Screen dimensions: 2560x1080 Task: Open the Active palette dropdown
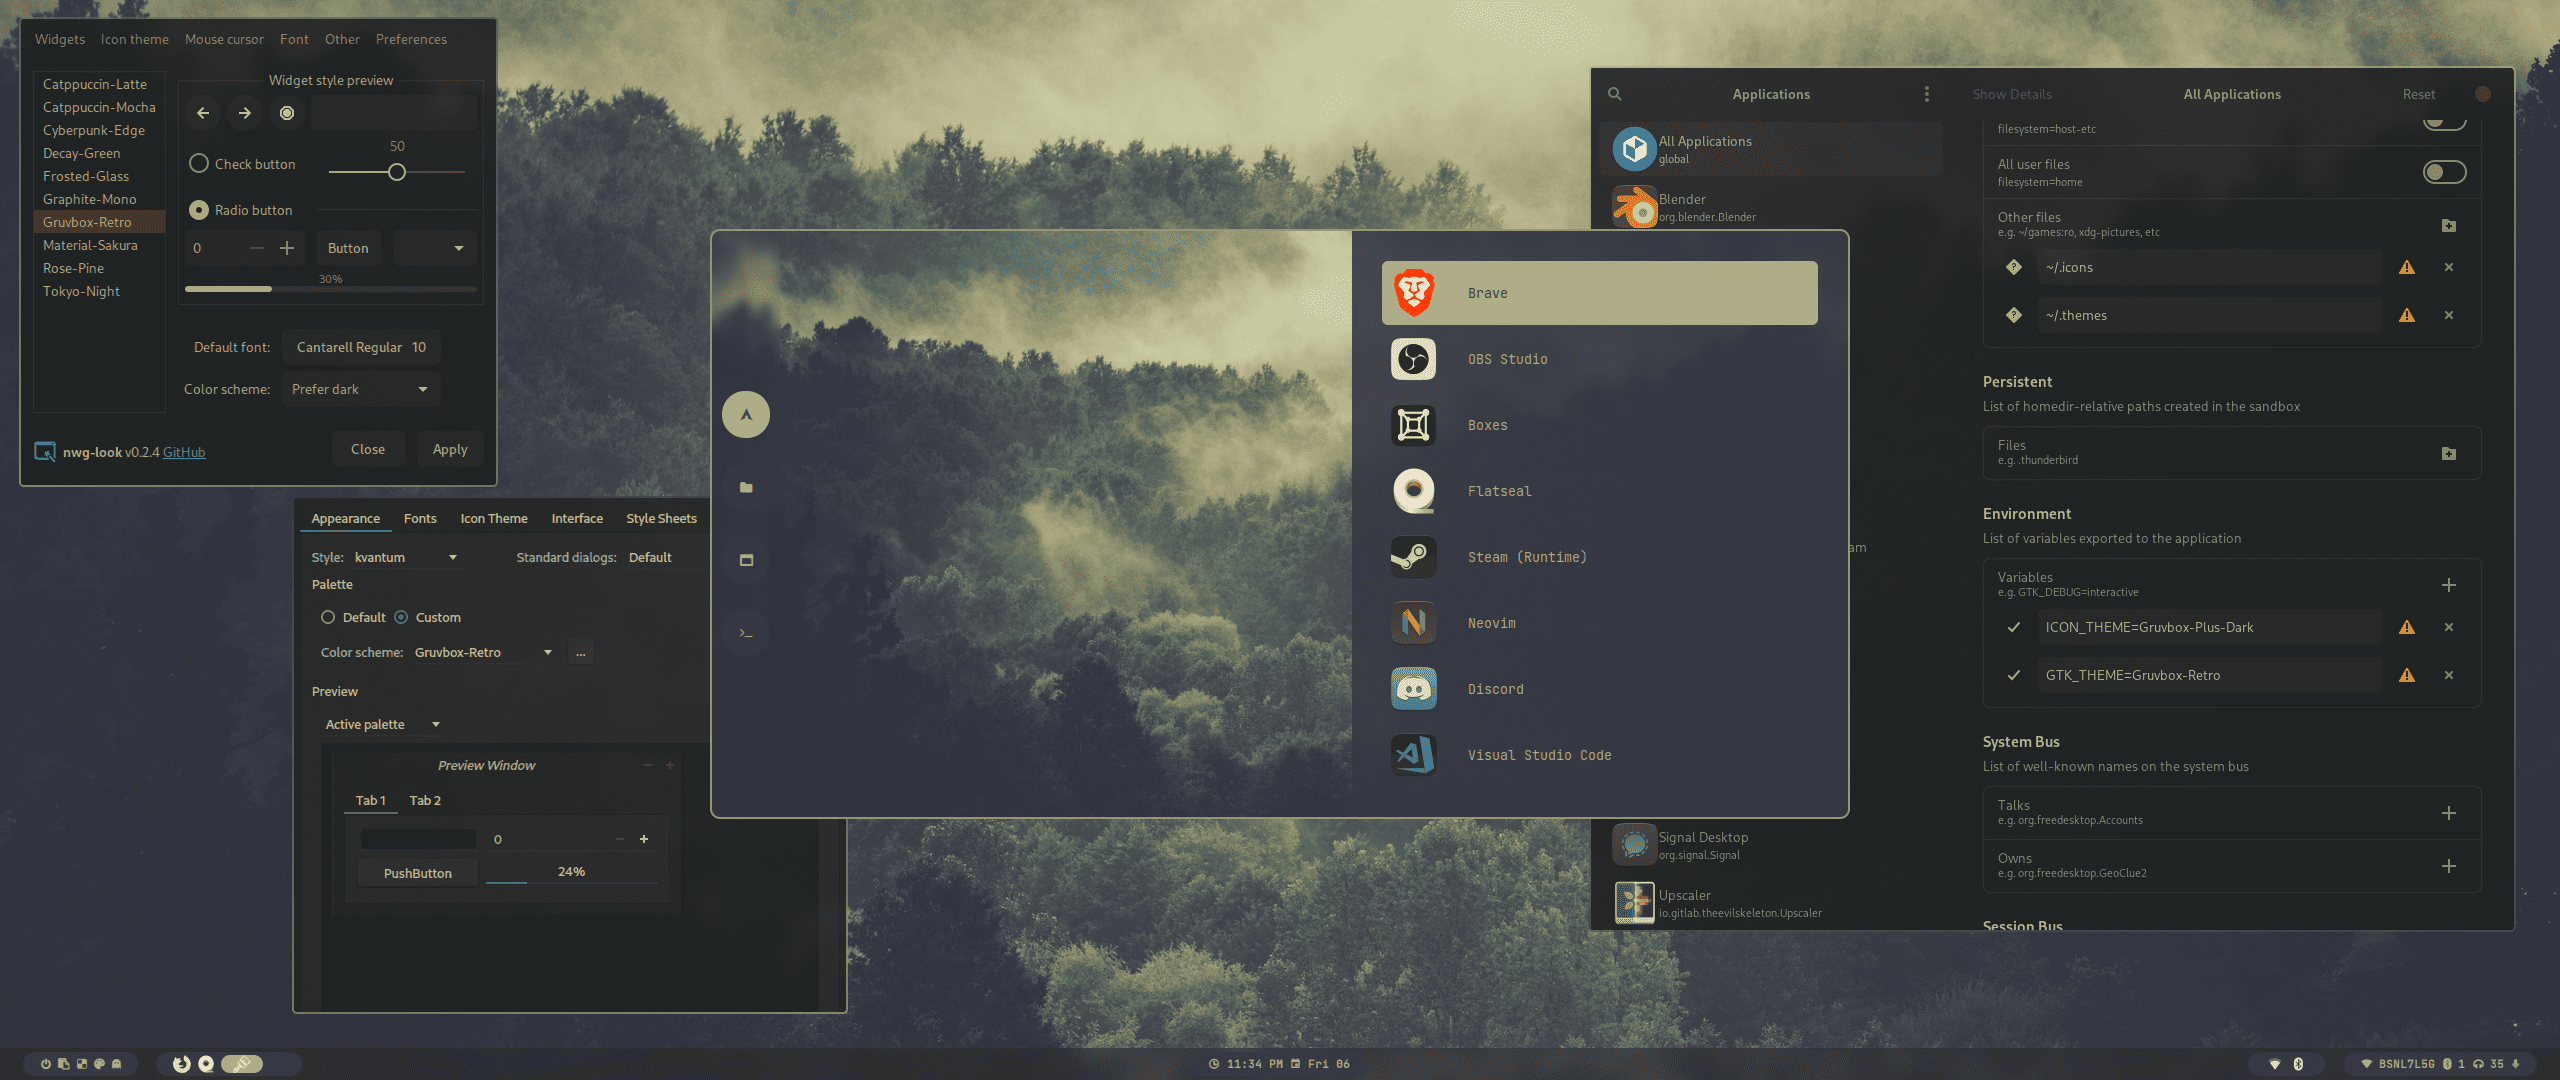click(382, 724)
